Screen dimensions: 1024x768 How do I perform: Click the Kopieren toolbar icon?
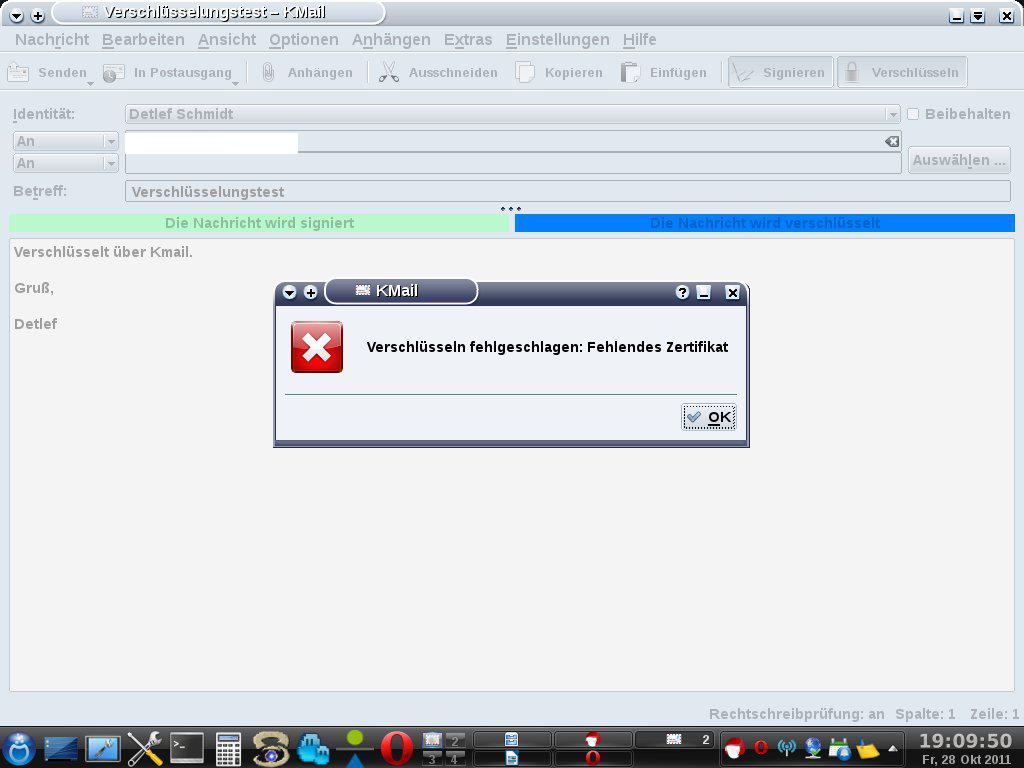click(524, 72)
